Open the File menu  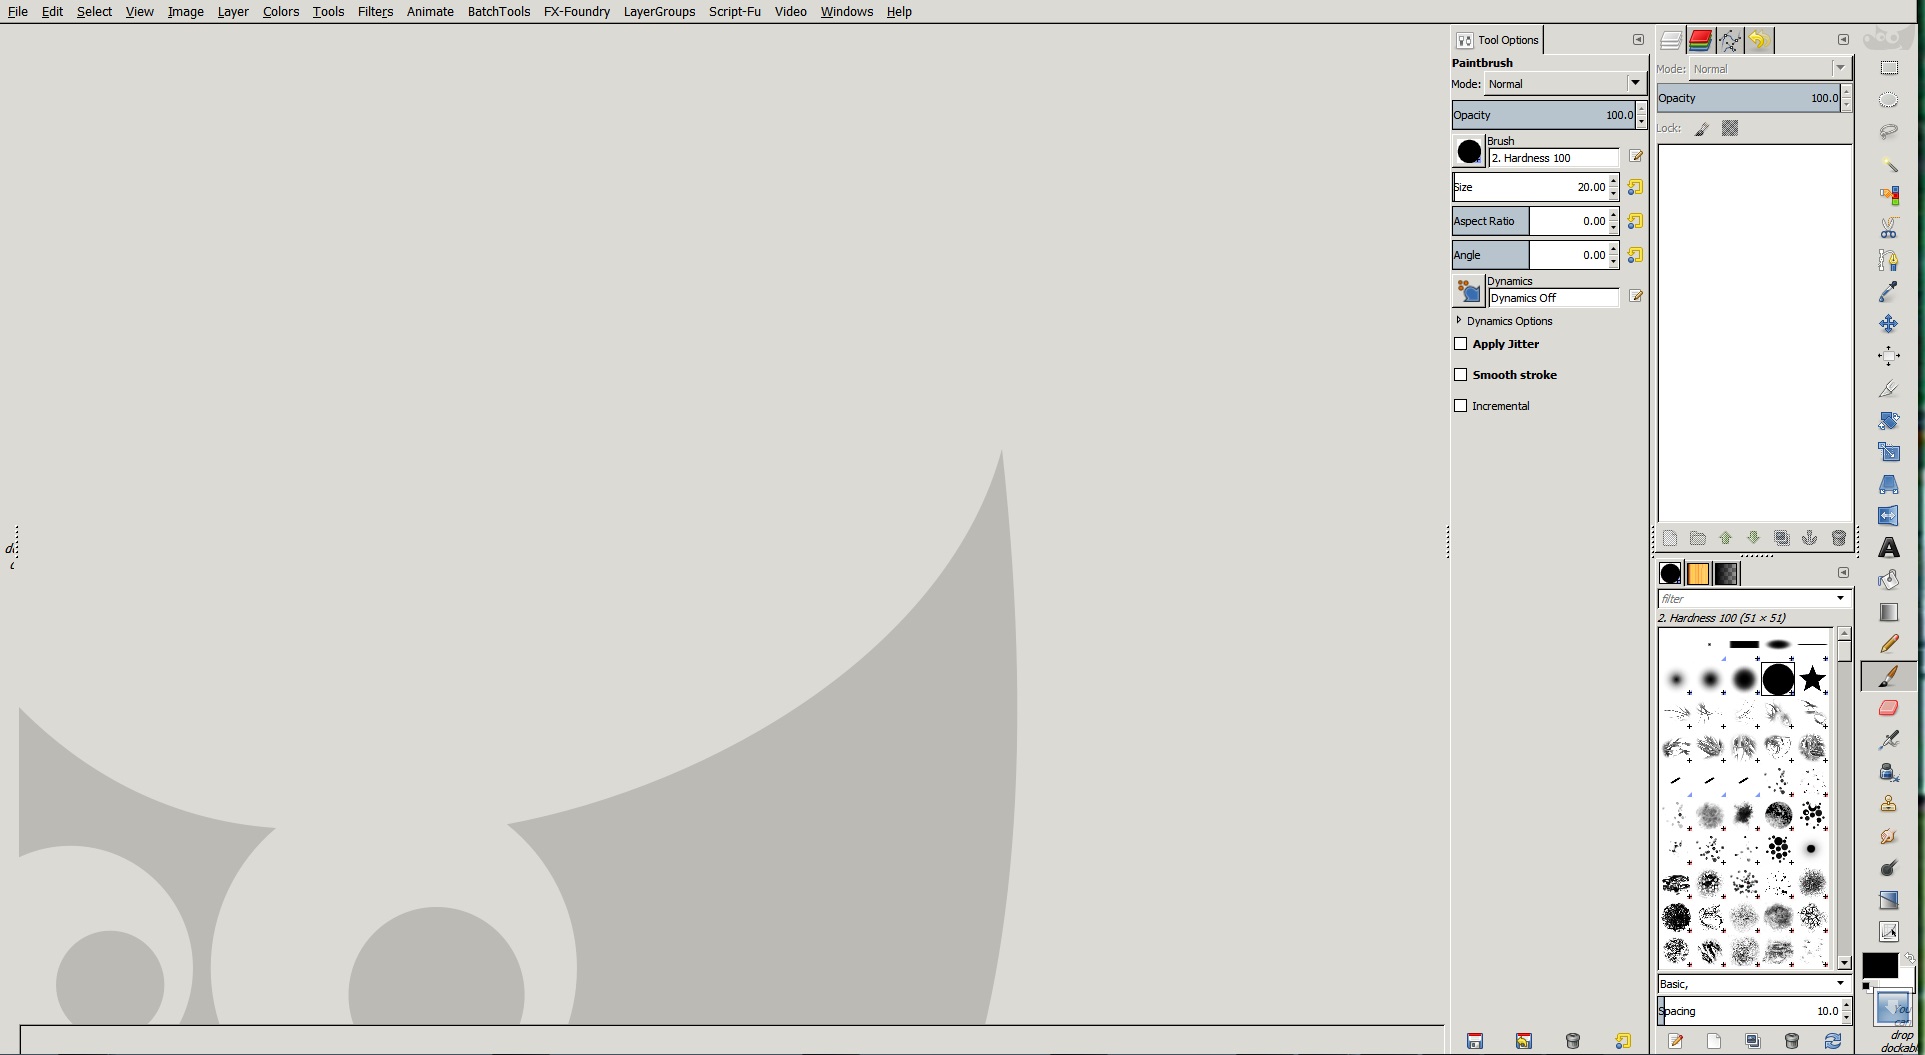coord(18,12)
